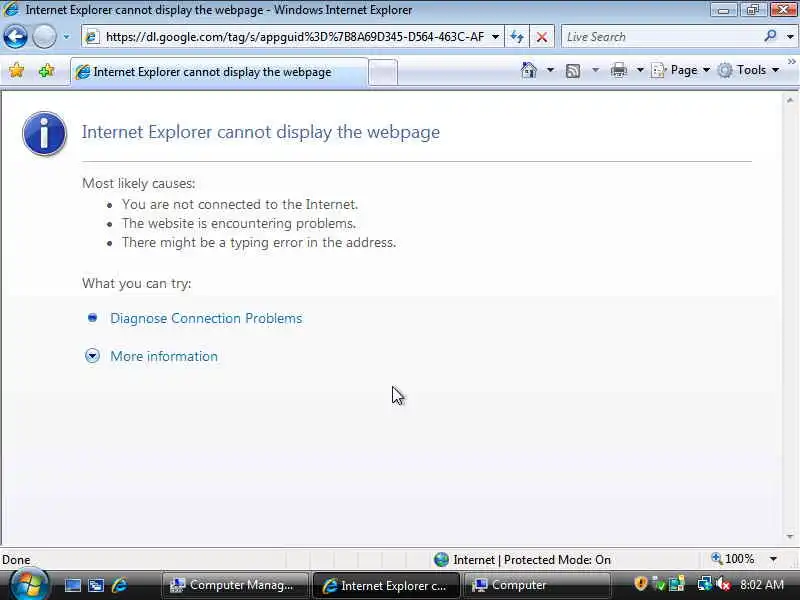Click the scroll up arrow

[790, 101]
